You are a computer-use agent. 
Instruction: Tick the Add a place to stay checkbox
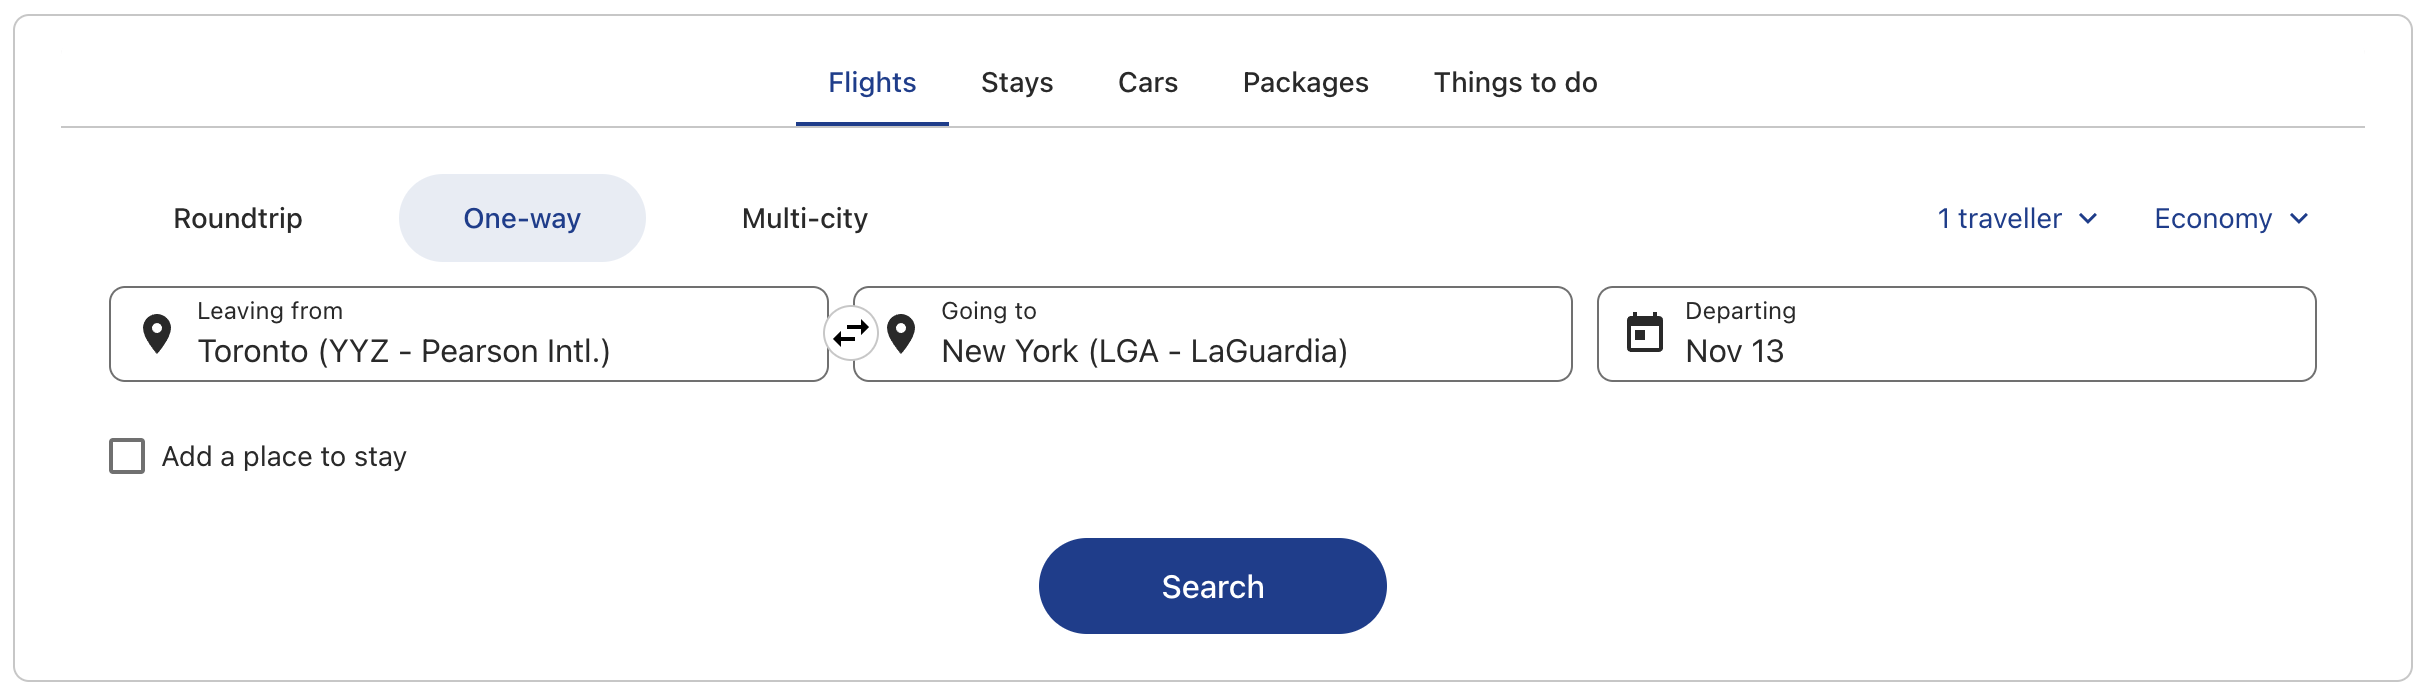[x=127, y=456]
